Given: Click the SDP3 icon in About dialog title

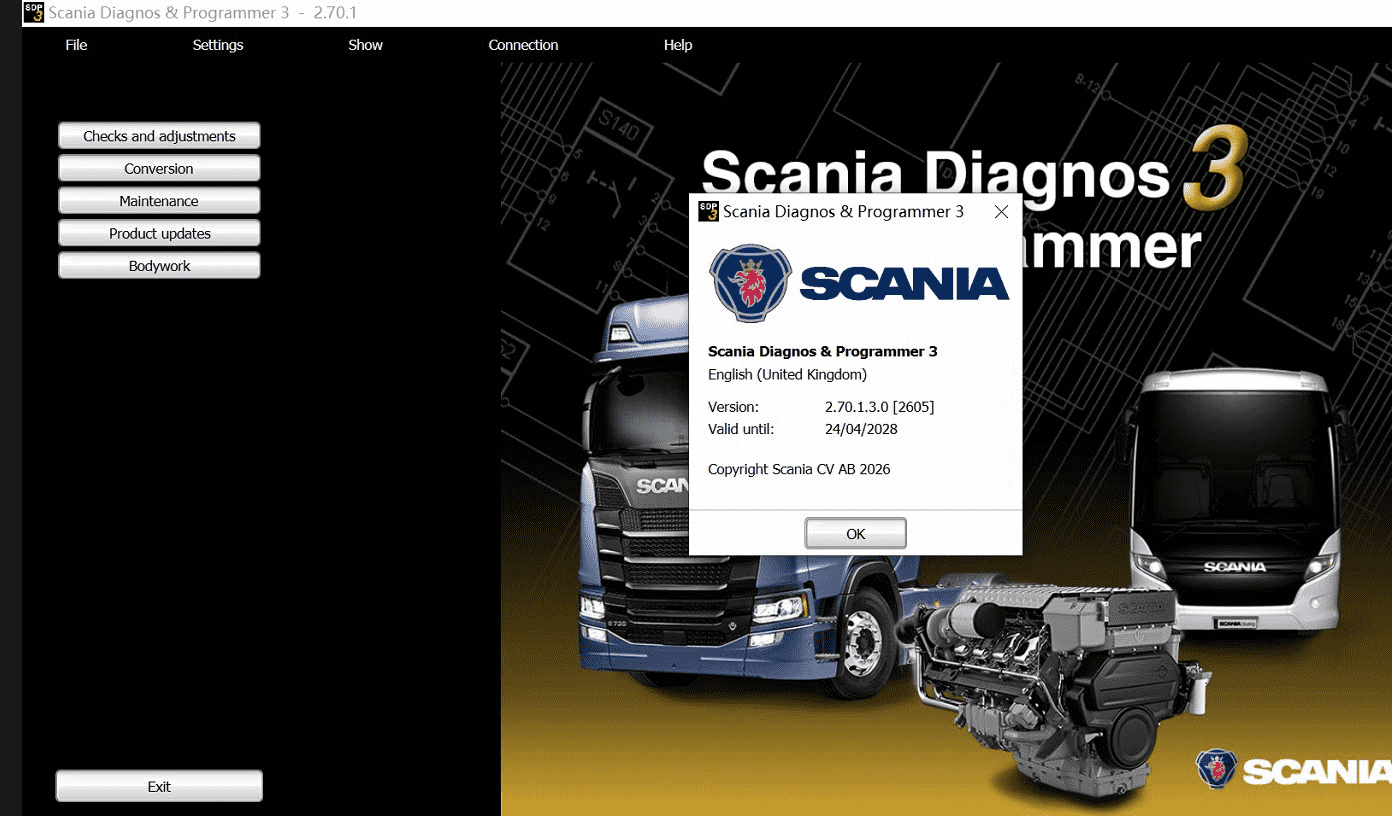Looking at the screenshot, I should [708, 211].
